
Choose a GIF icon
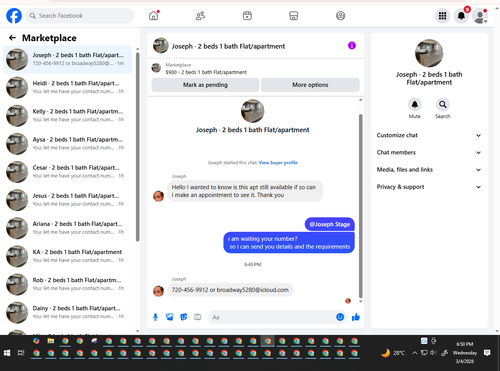tap(198, 317)
